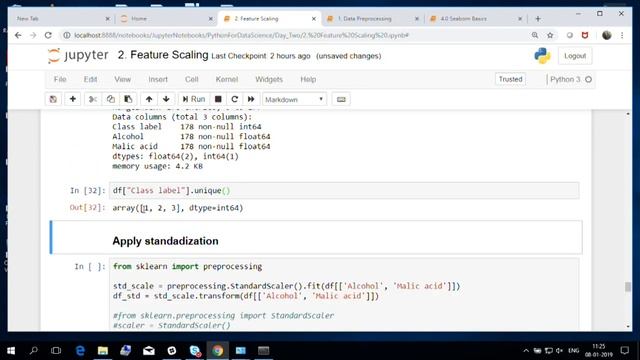The image size is (640, 360).
Task: Switch to the 4.0 Seaborn Basics tab
Action: 476,19
